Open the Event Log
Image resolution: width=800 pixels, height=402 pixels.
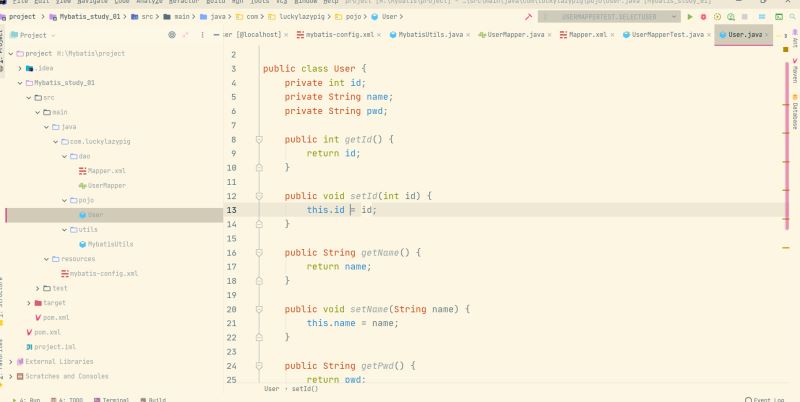(x=764, y=399)
